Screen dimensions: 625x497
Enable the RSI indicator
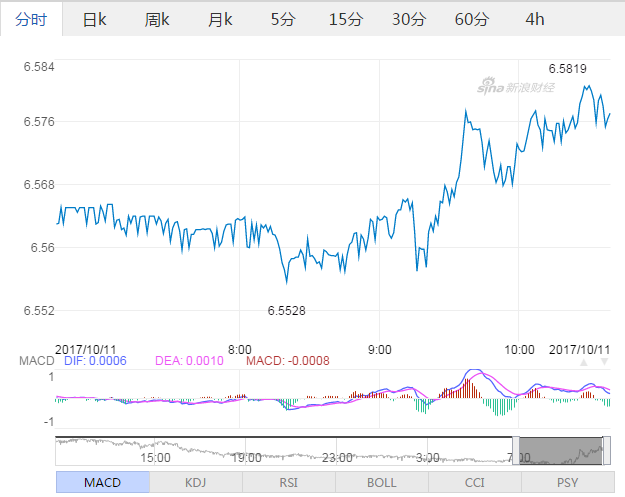tap(289, 483)
